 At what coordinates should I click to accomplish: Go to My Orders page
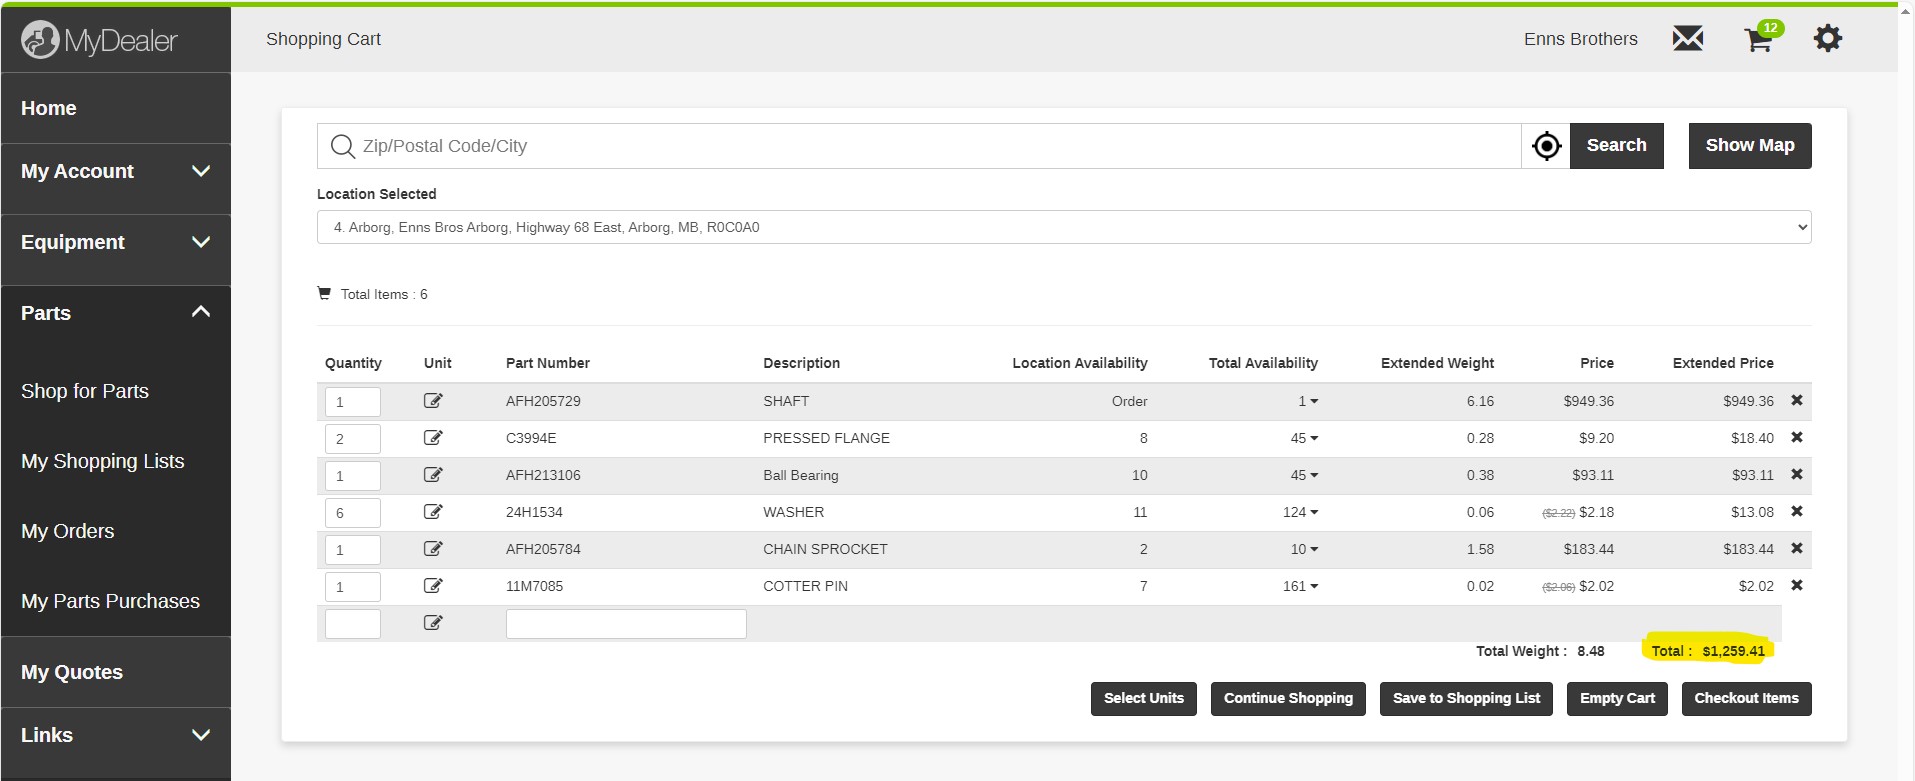(68, 531)
